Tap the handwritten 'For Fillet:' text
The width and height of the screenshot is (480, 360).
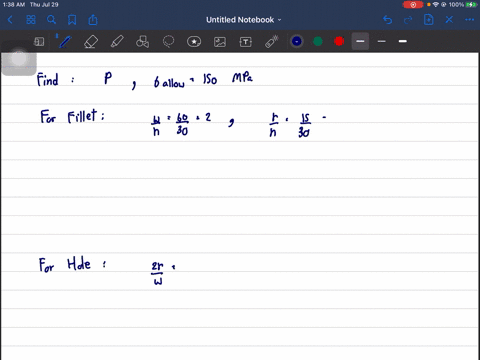coord(72,116)
